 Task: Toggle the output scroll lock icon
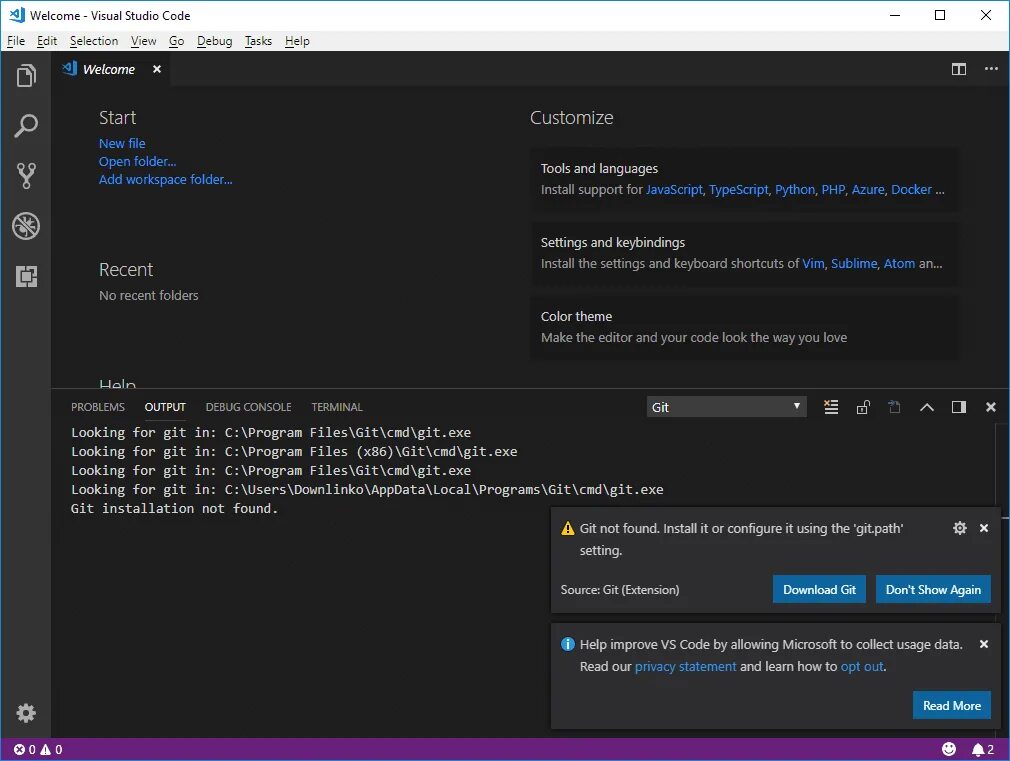(x=862, y=407)
